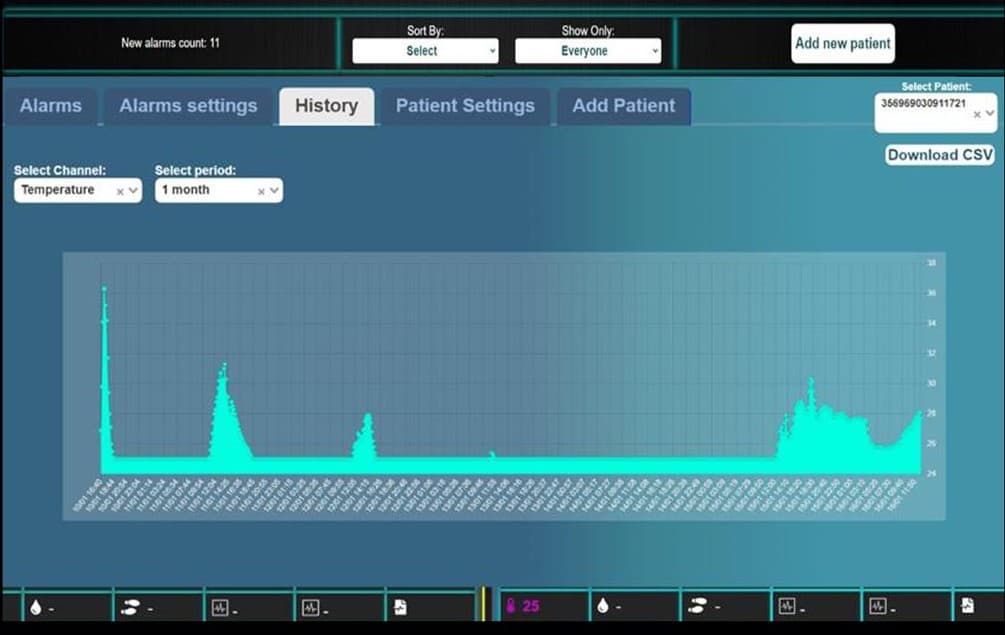This screenshot has height=635, width=1005.
Task: Clear the 1 month period selection with its x
Action: [x=261, y=192]
